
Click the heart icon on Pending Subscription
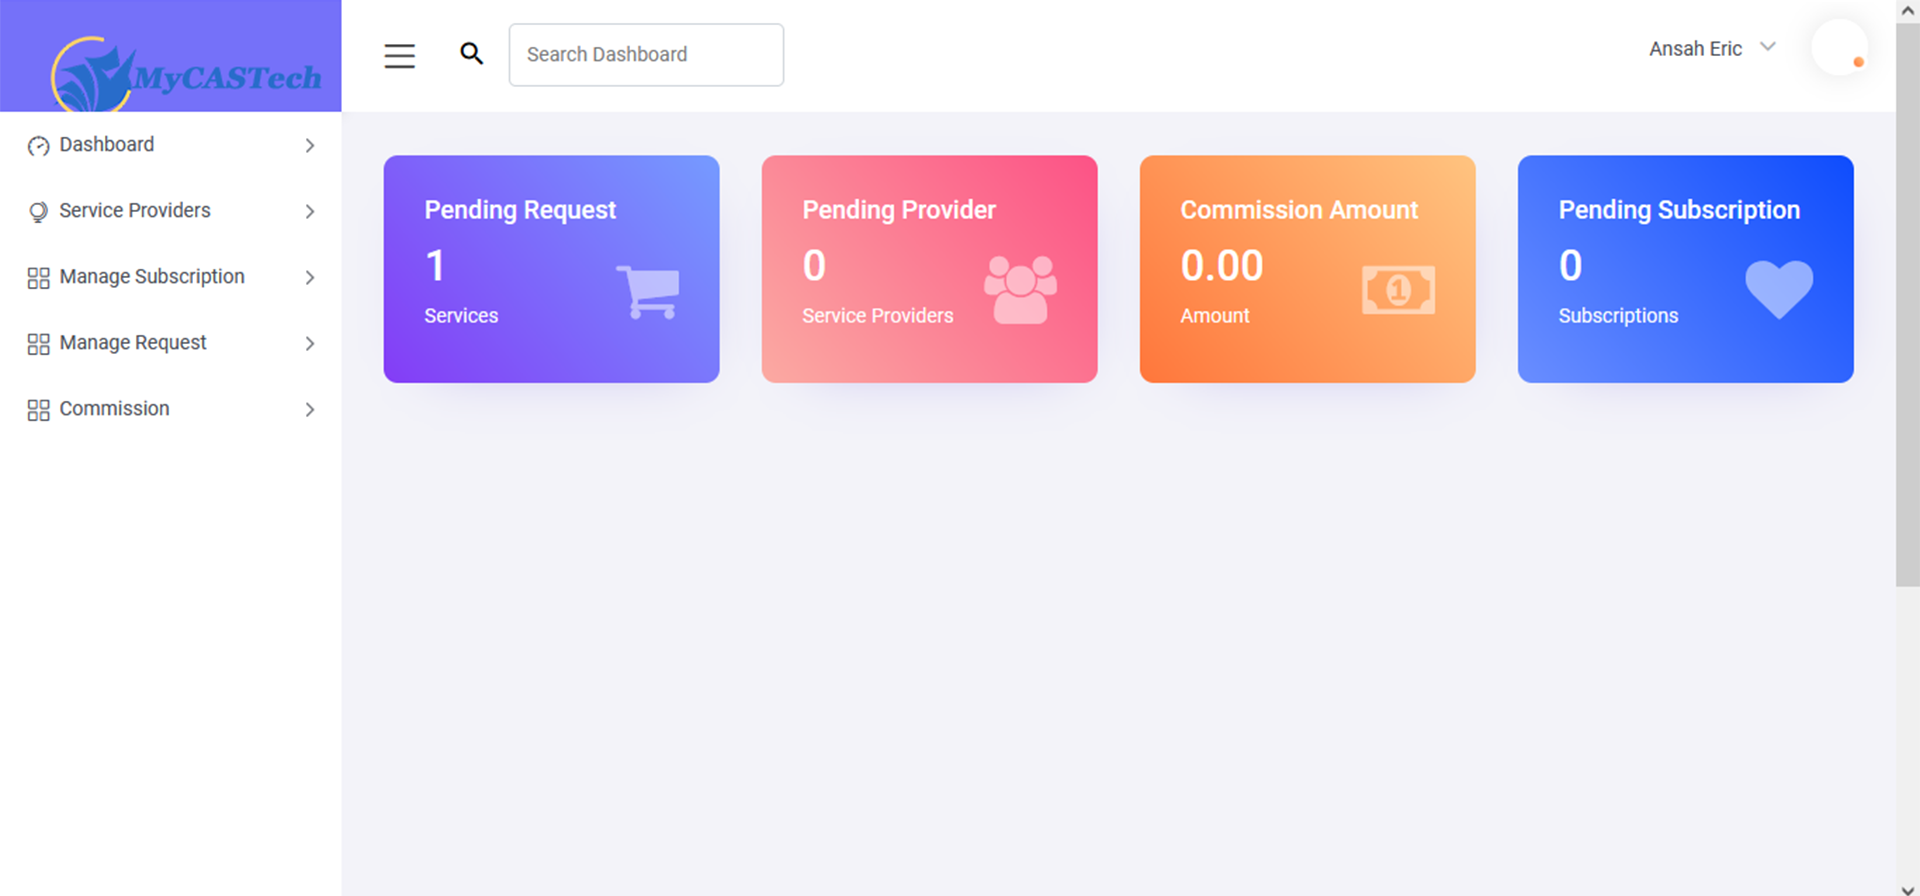pyautogui.click(x=1778, y=289)
